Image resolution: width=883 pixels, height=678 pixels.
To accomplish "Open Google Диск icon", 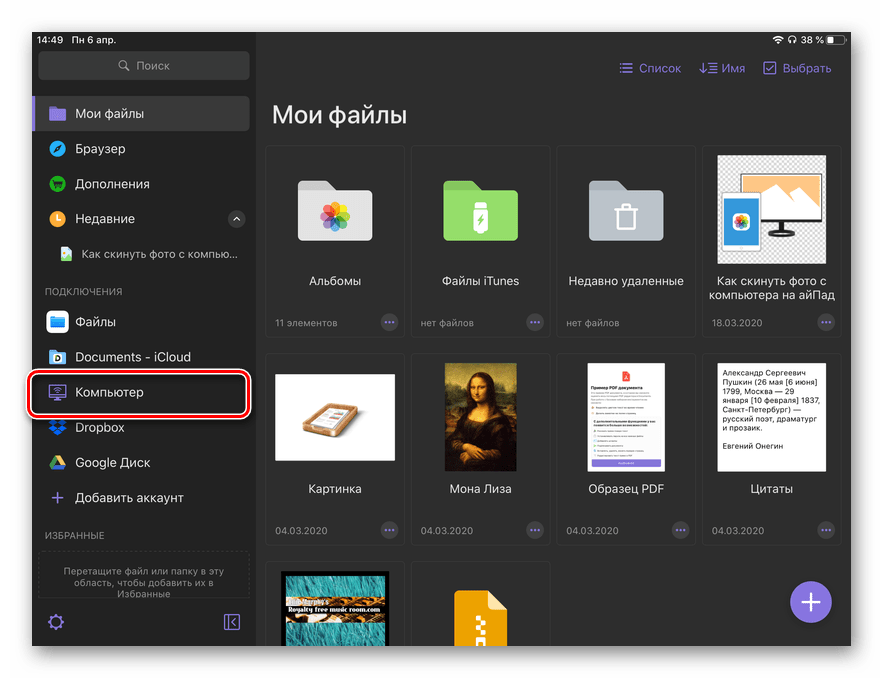I will (x=57, y=463).
